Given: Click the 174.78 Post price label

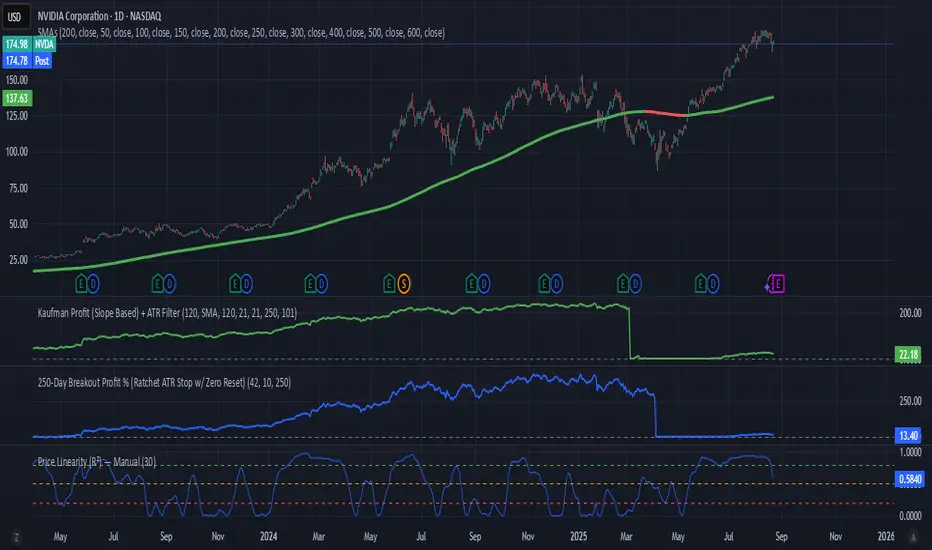Looking at the screenshot, I should point(27,61).
